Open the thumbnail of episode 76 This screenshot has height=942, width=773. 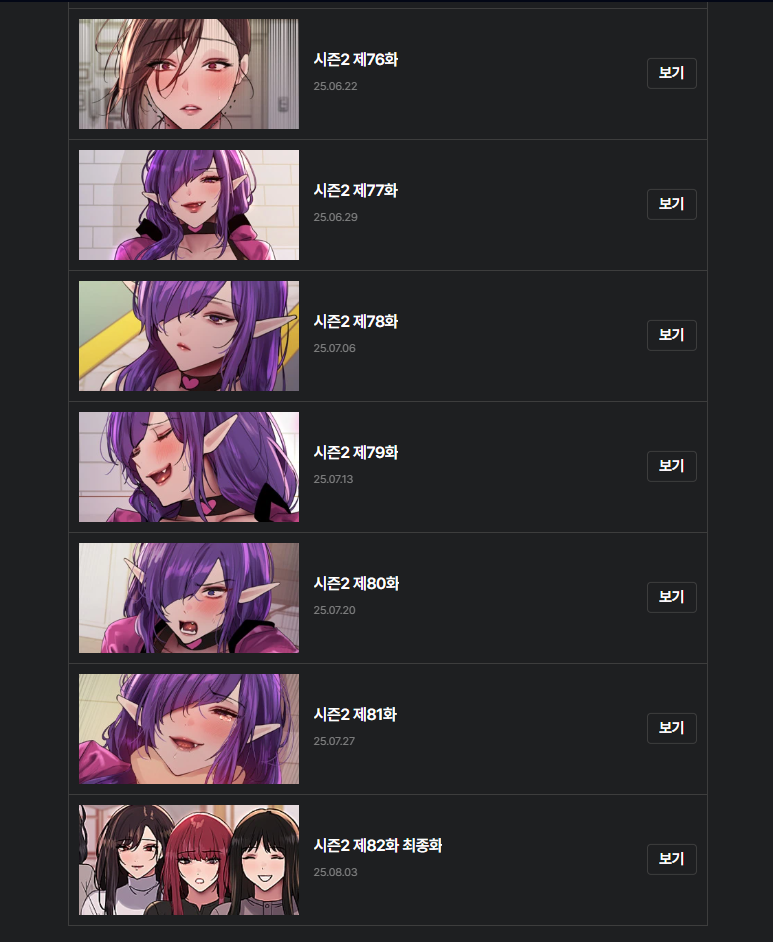point(189,74)
